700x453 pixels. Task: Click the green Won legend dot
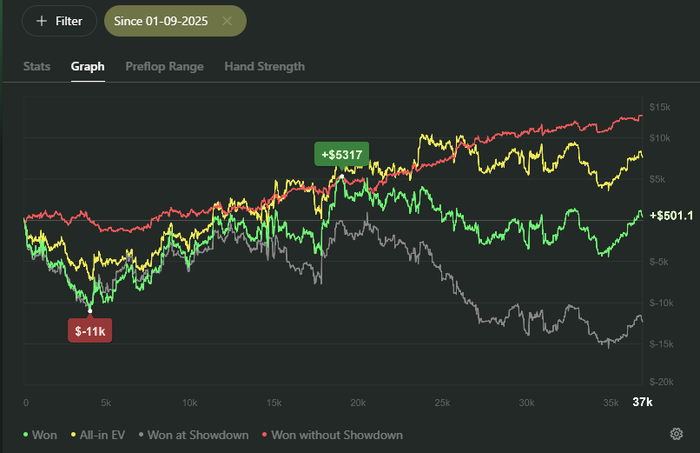pos(25,435)
